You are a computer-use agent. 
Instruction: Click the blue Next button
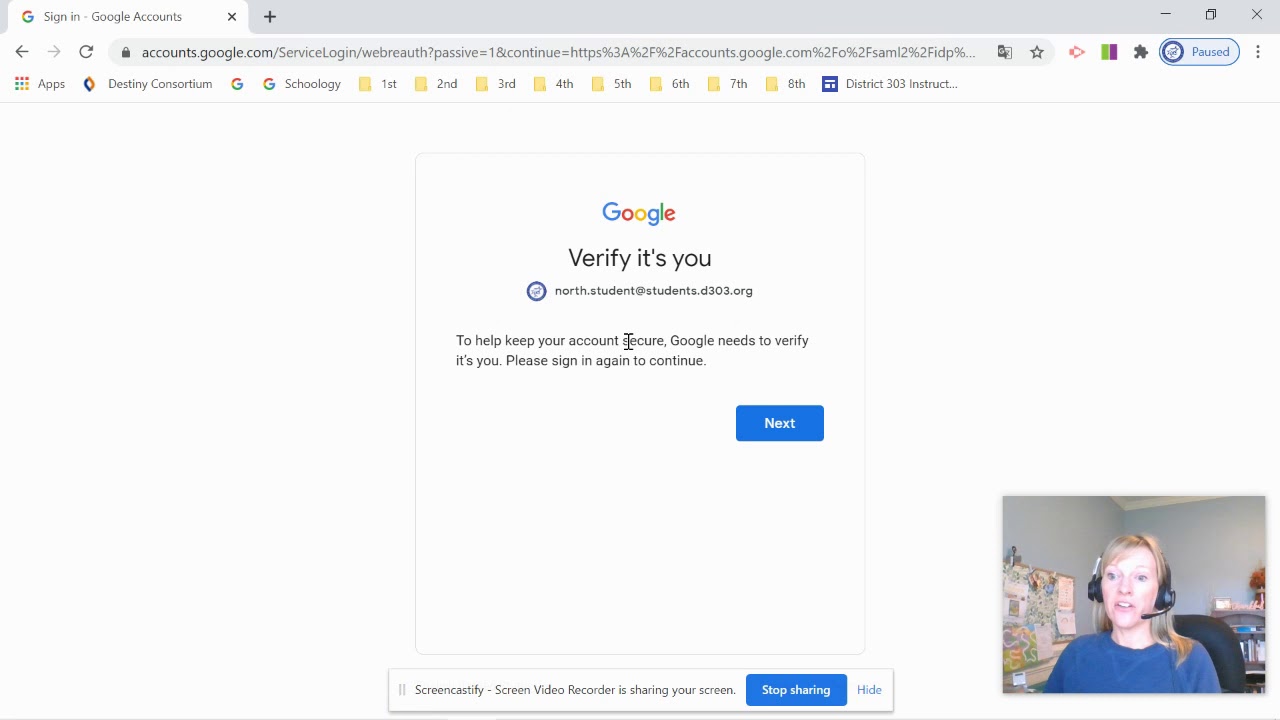[779, 423]
